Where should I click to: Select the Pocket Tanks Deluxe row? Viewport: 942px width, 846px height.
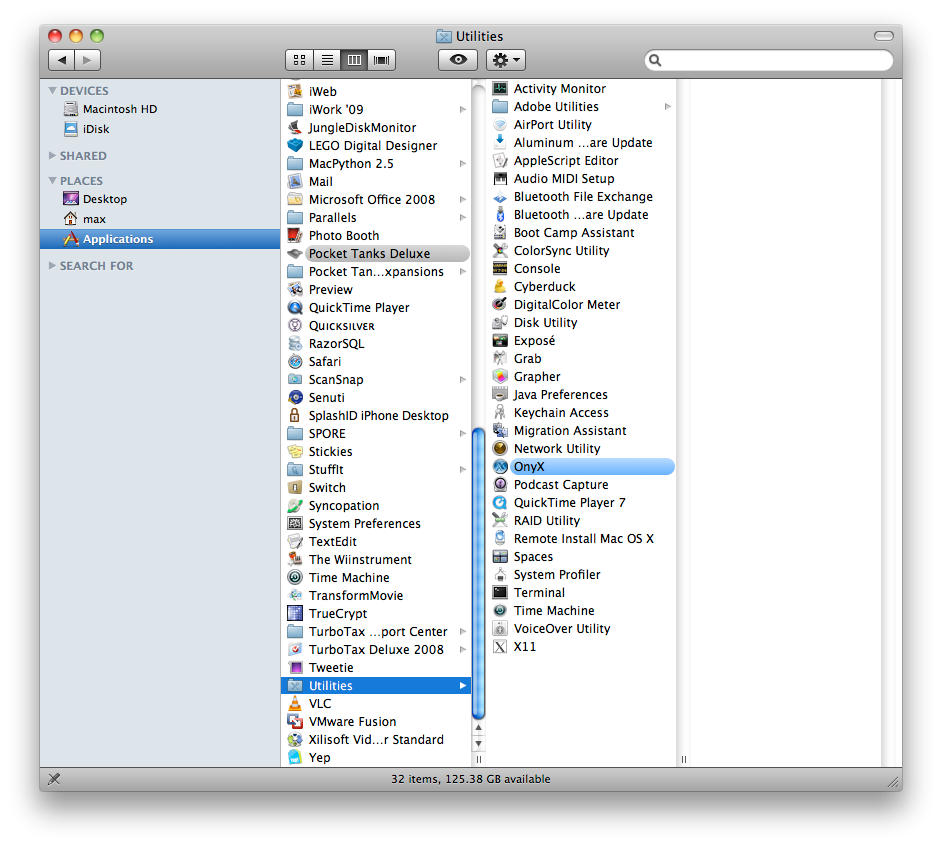click(x=376, y=254)
